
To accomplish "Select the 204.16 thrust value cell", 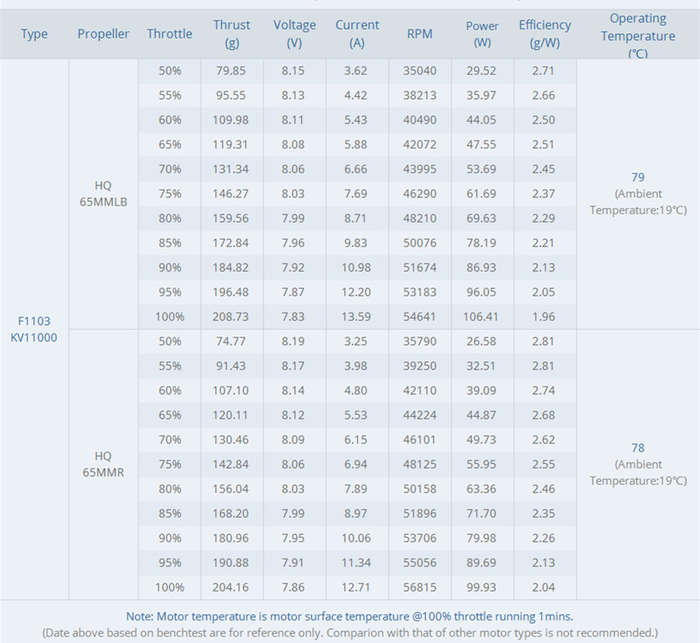I will (230, 587).
